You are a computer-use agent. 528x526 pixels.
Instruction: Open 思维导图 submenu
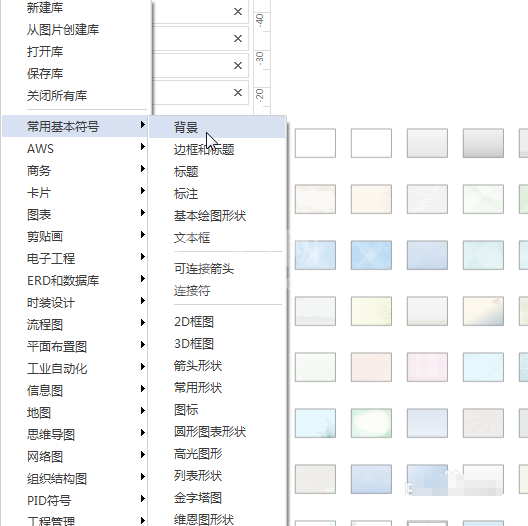point(75,434)
